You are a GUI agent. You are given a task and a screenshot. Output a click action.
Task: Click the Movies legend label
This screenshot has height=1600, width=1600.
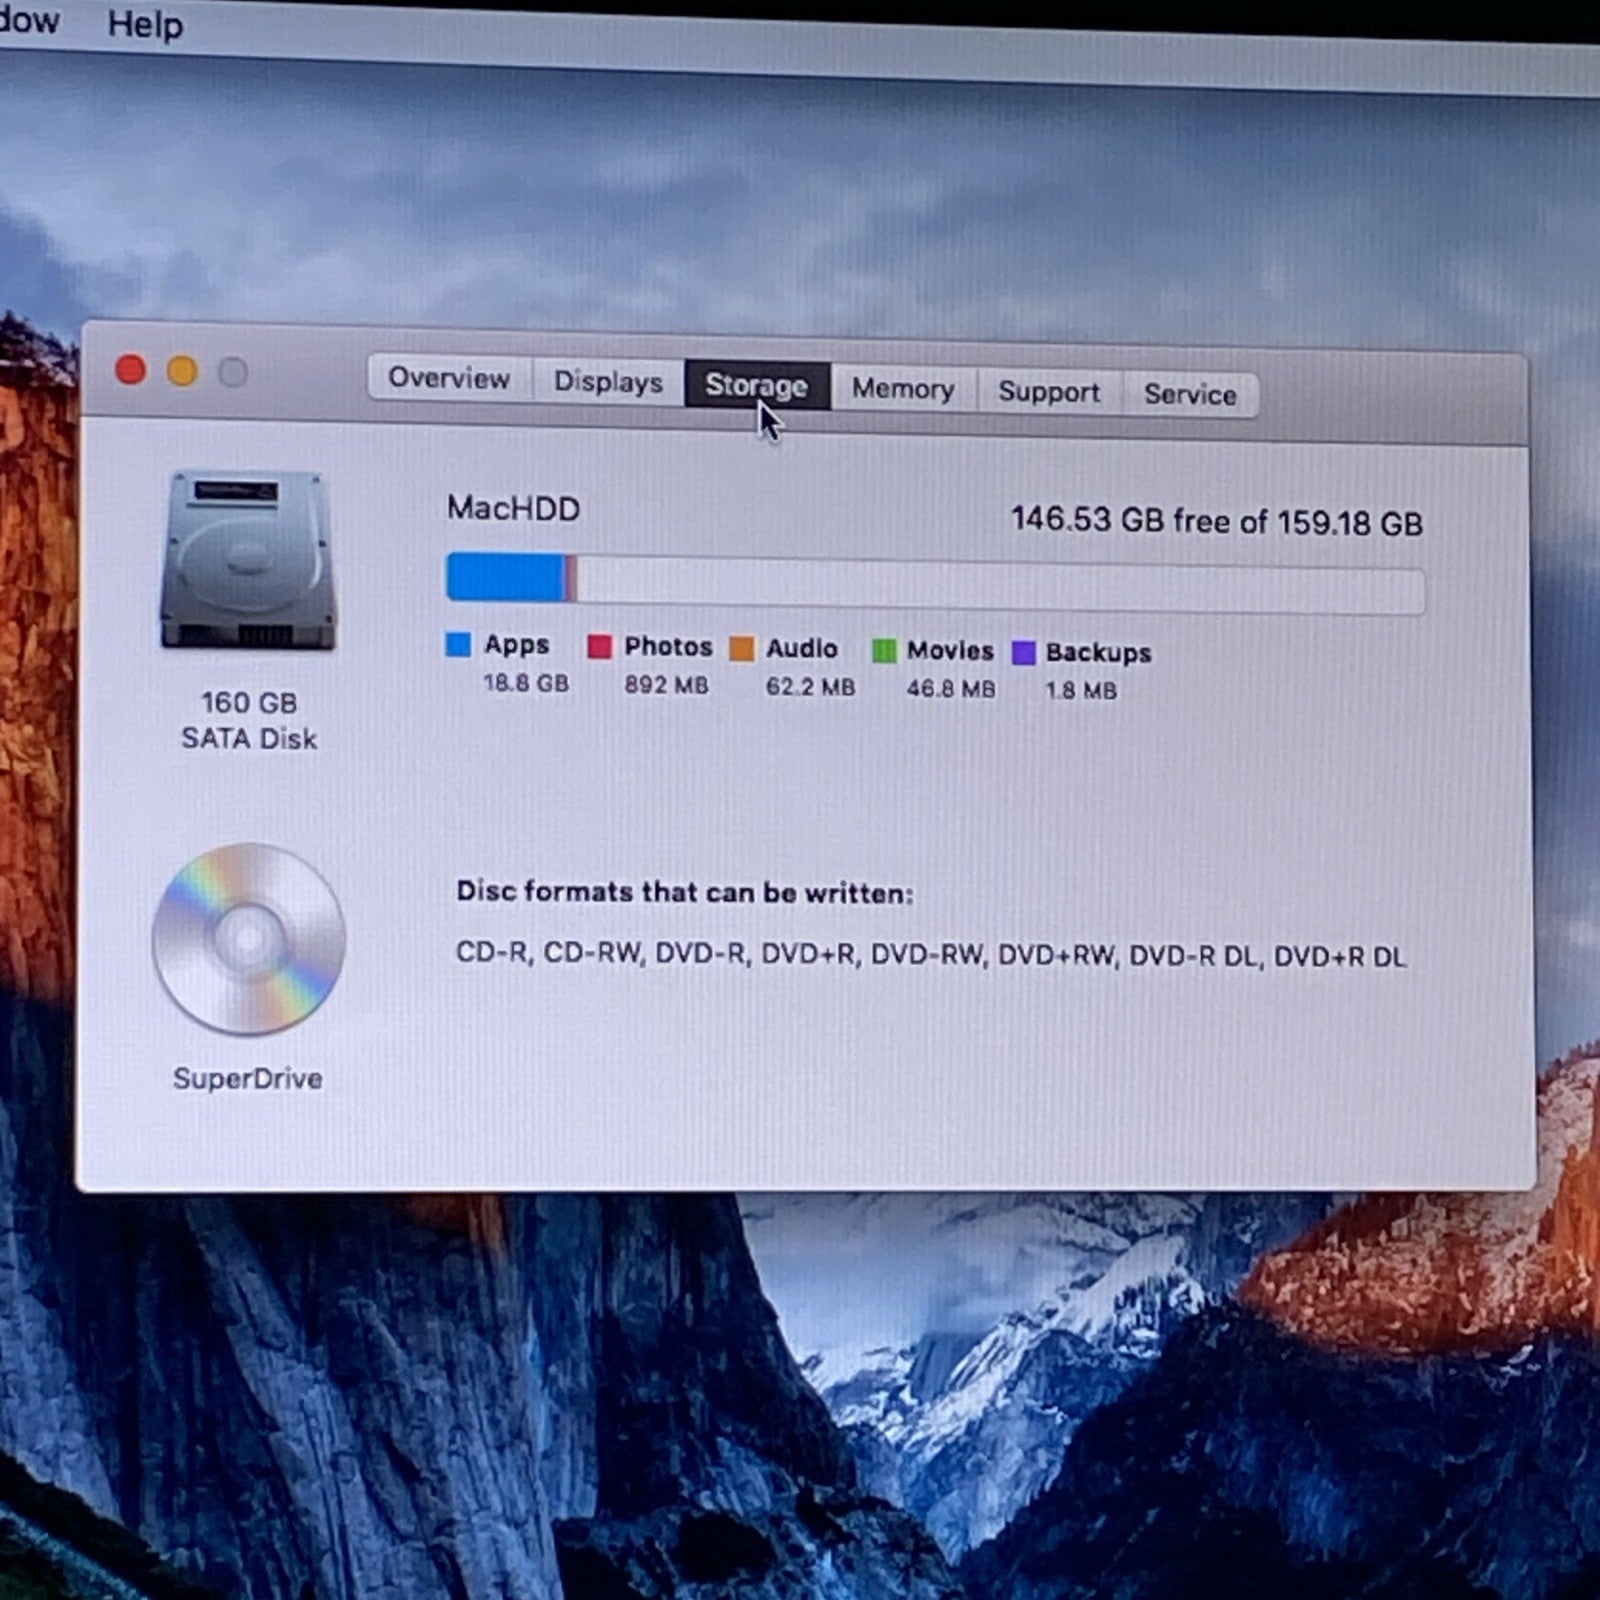tap(950, 651)
